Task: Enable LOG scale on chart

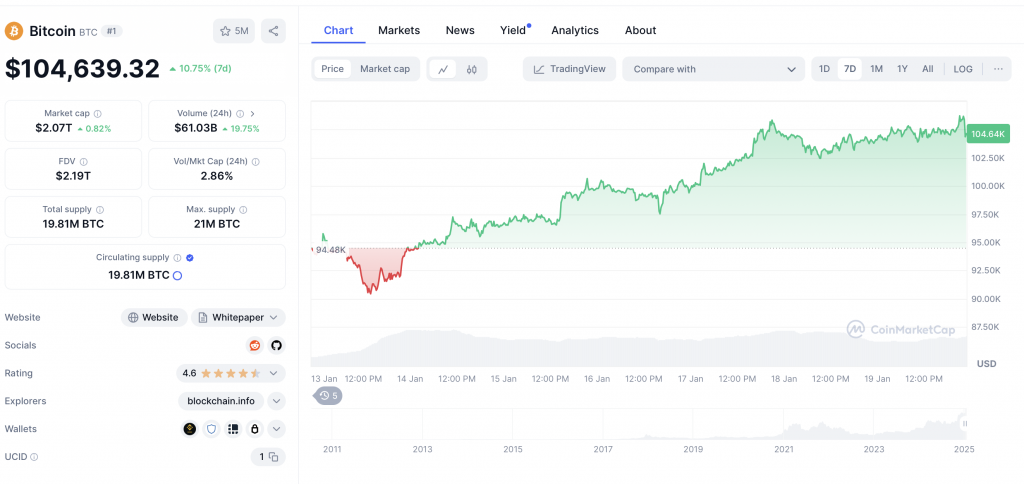Action: [963, 69]
